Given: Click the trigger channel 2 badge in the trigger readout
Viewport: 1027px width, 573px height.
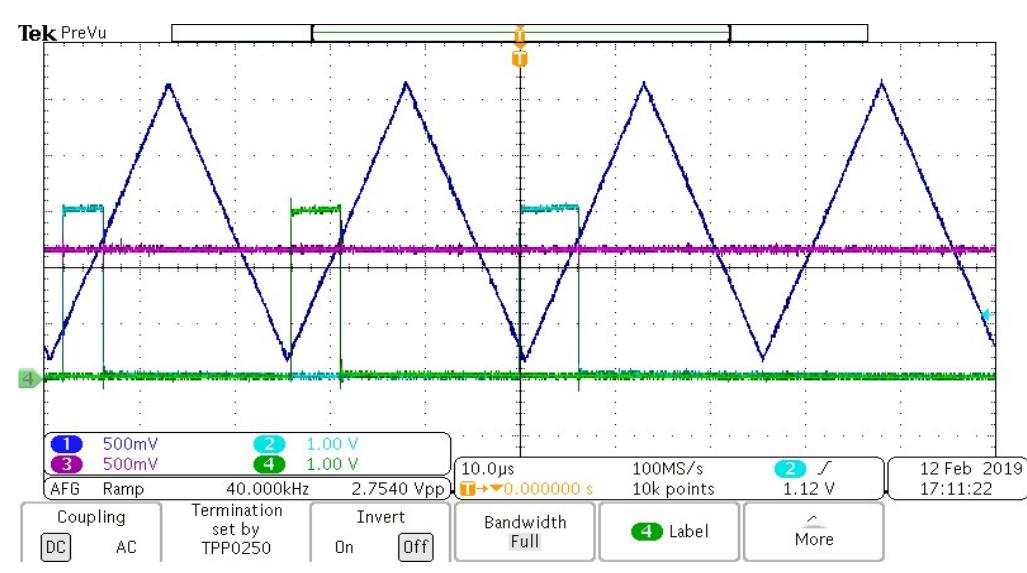Looking at the screenshot, I should 789,468.
